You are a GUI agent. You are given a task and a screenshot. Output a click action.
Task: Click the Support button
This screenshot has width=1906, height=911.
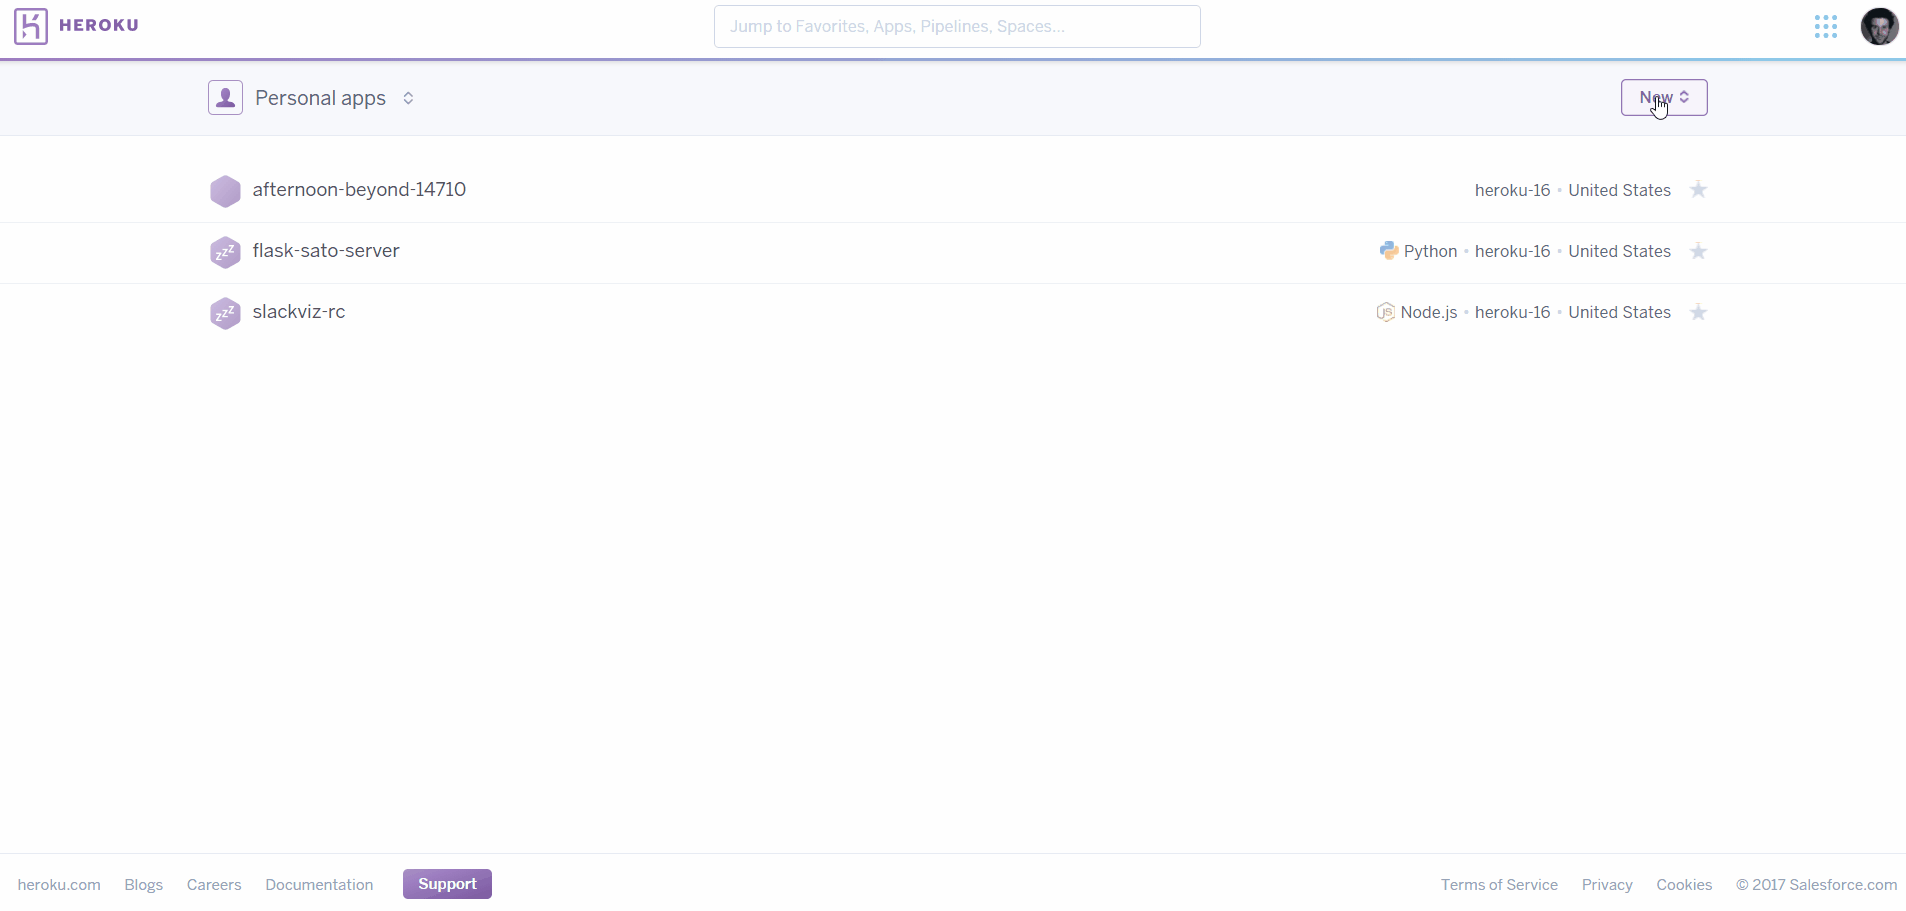(447, 884)
